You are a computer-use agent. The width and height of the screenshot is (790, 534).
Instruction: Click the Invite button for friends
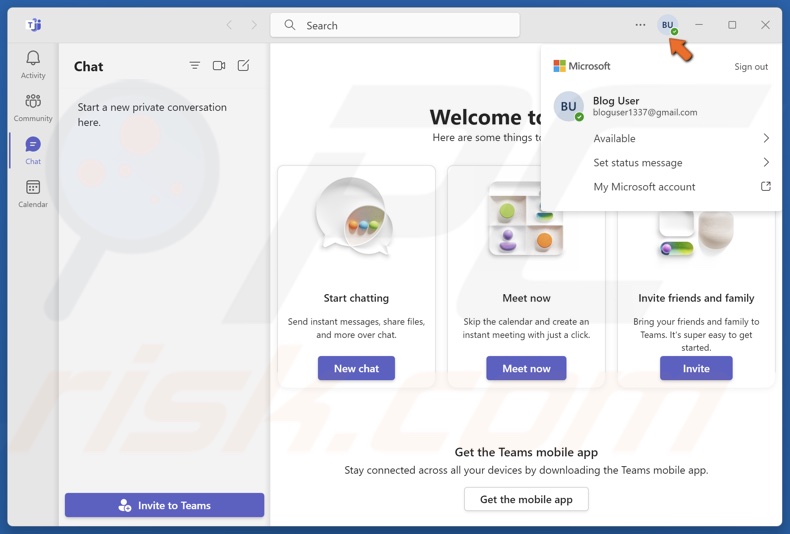696,369
